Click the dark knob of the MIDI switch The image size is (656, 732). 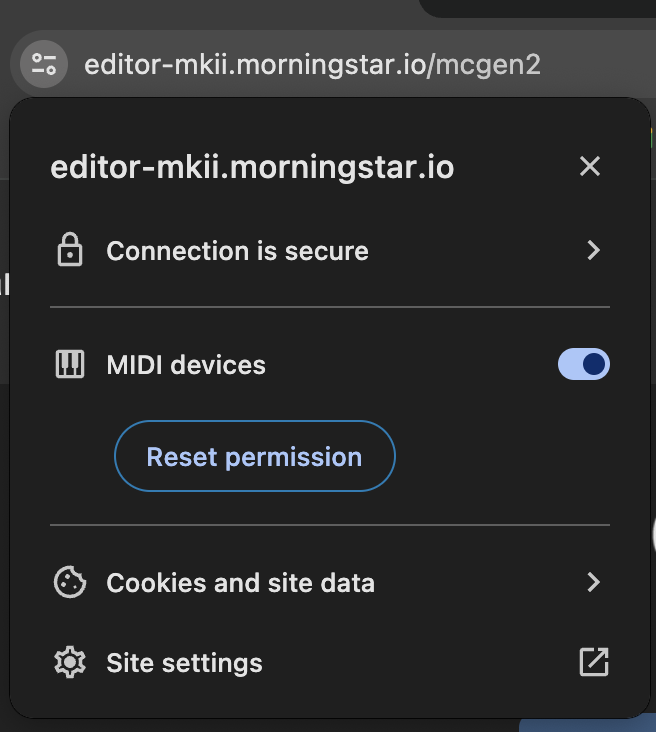click(593, 365)
